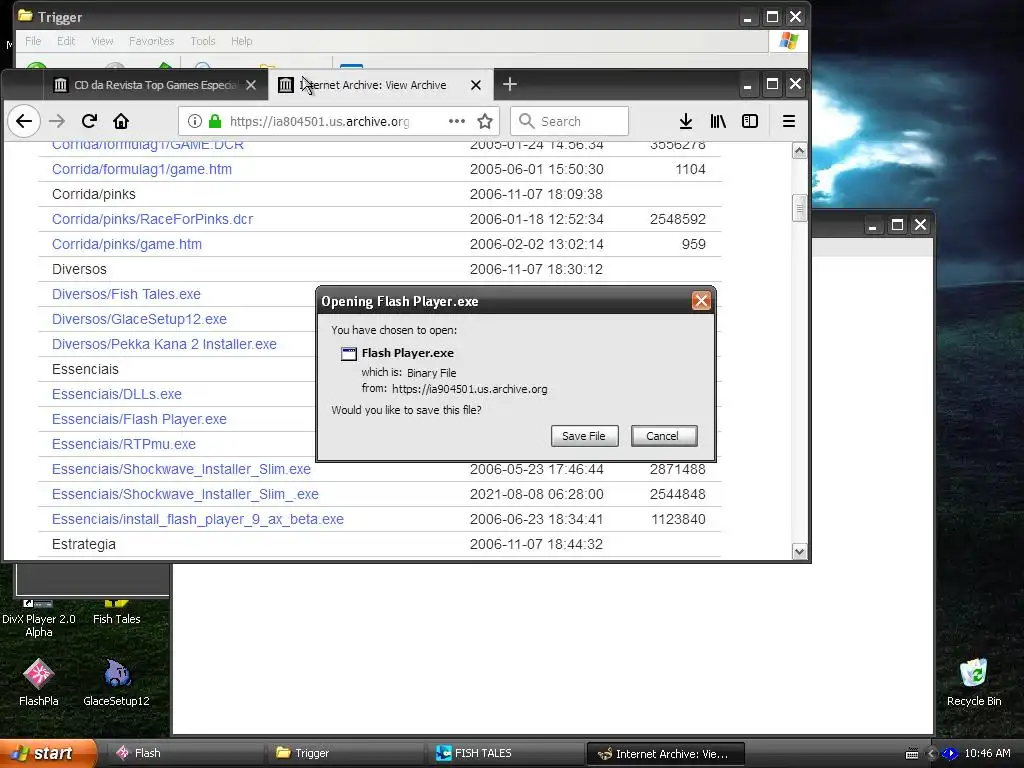Reload the current page
The width and height of the screenshot is (1024, 768).
click(89, 121)
